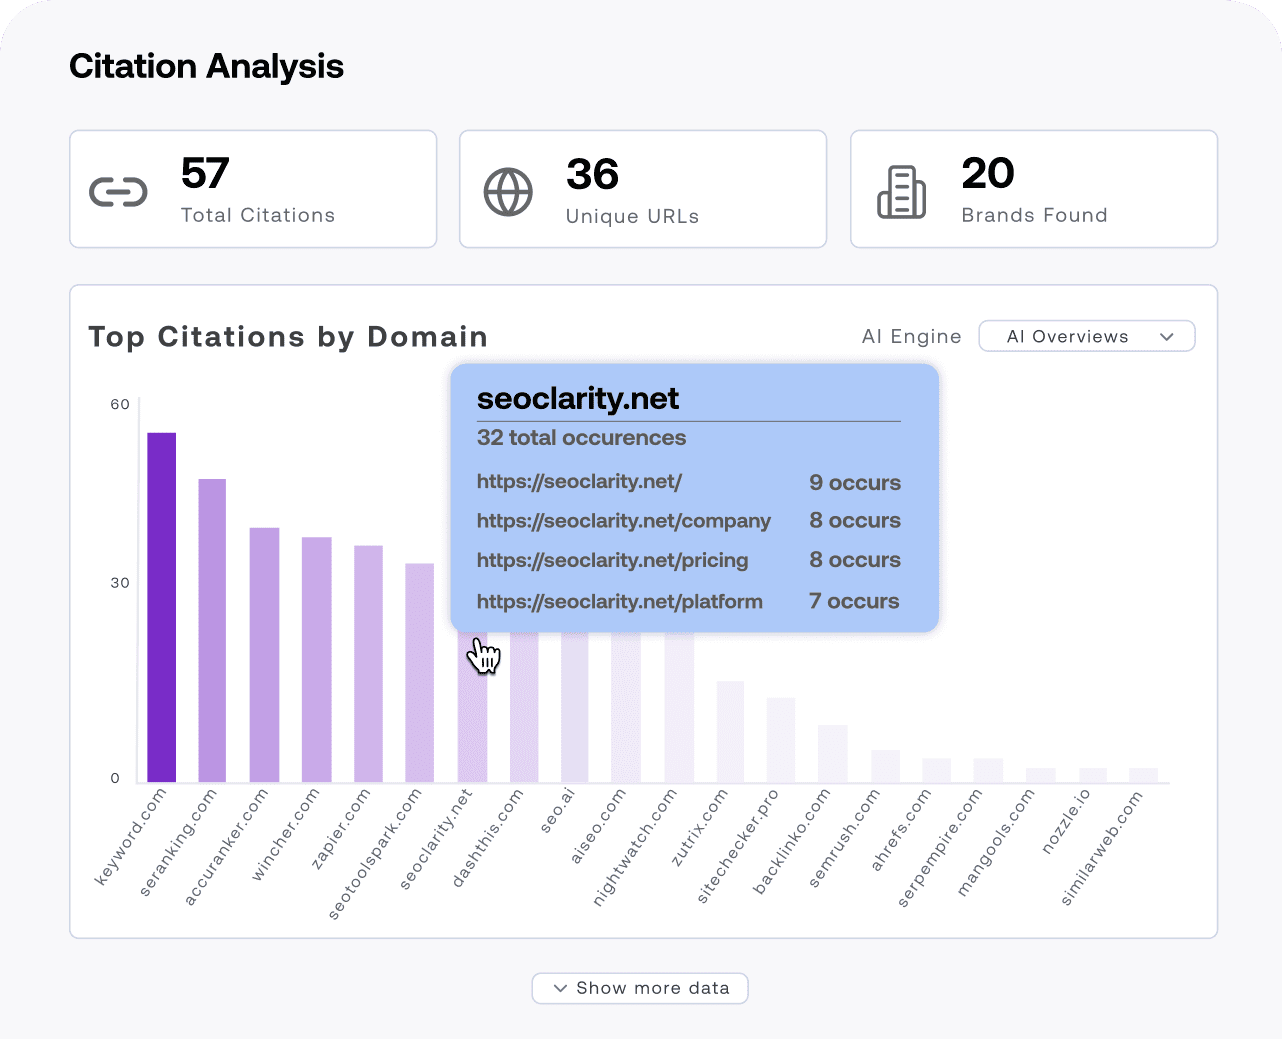This screenshot has width=1282, height=1039.
Task: Click the chain link icon beside Total Citations
Action: tap(118, 191)
